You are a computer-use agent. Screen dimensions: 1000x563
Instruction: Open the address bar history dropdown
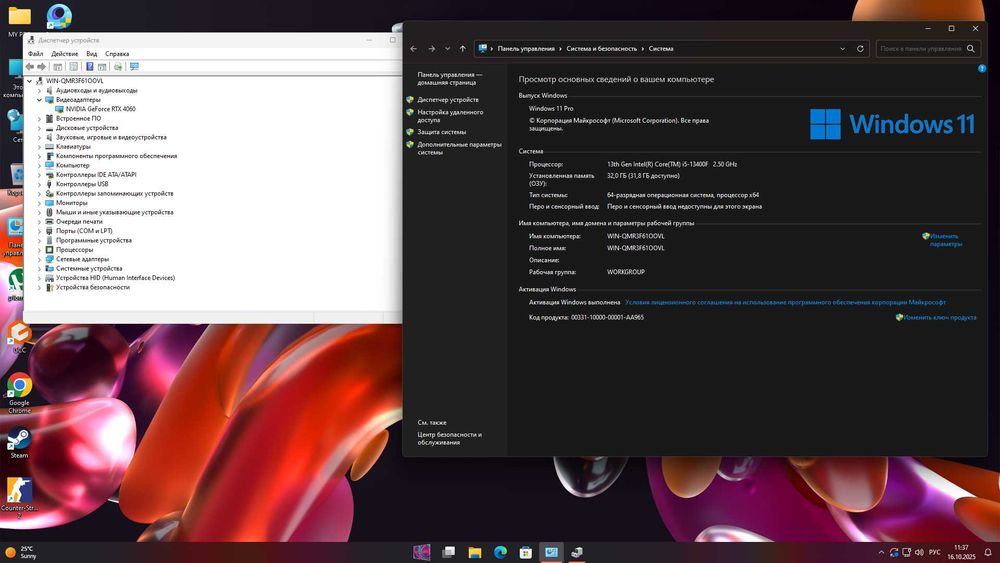(841, 48)
